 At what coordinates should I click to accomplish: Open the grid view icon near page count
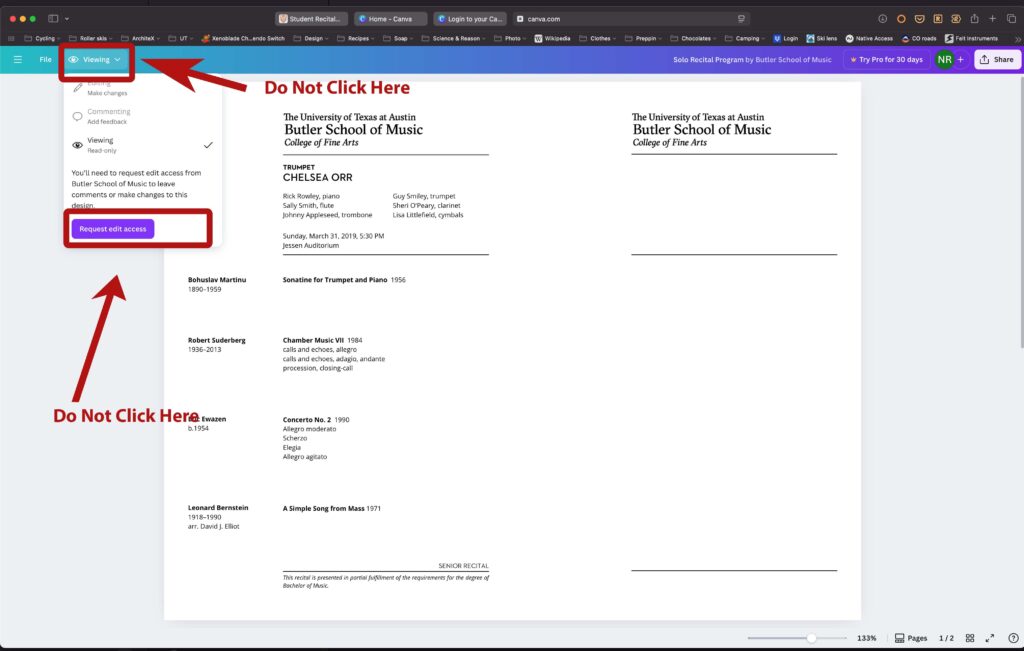coord(969,637)
